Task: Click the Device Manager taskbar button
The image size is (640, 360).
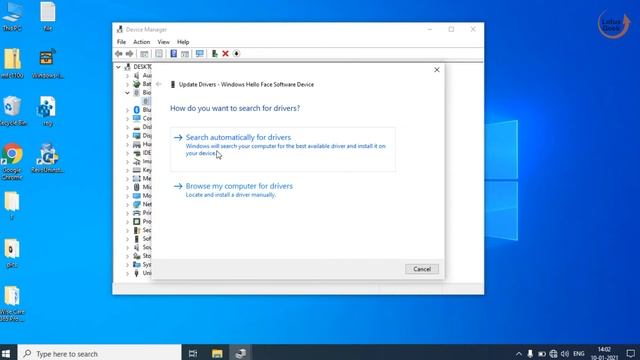Action: coord(241,353)
